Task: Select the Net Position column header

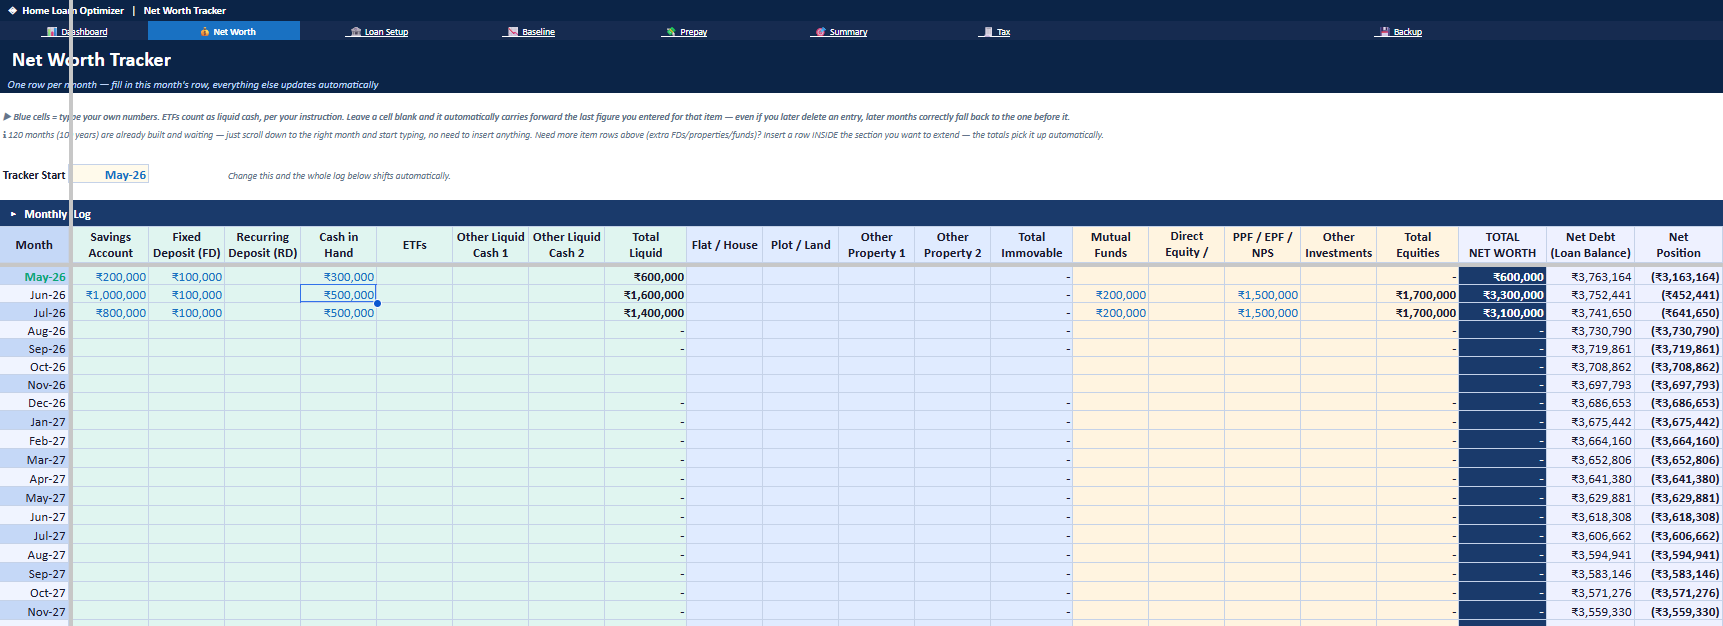Action: point(1678,245)
